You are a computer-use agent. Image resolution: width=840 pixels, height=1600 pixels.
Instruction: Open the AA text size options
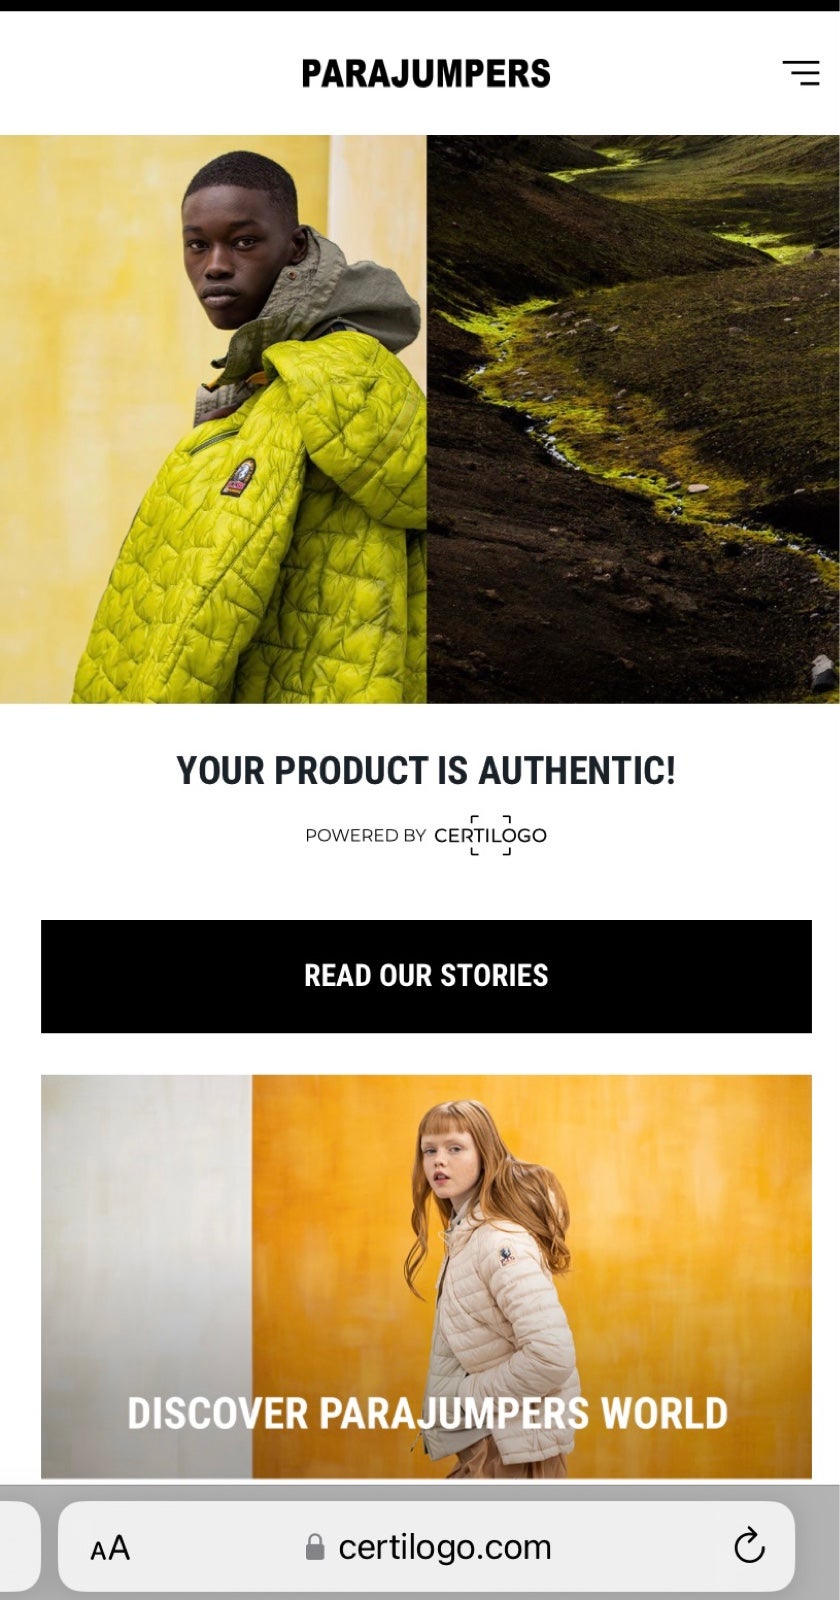coord(110,1548)
